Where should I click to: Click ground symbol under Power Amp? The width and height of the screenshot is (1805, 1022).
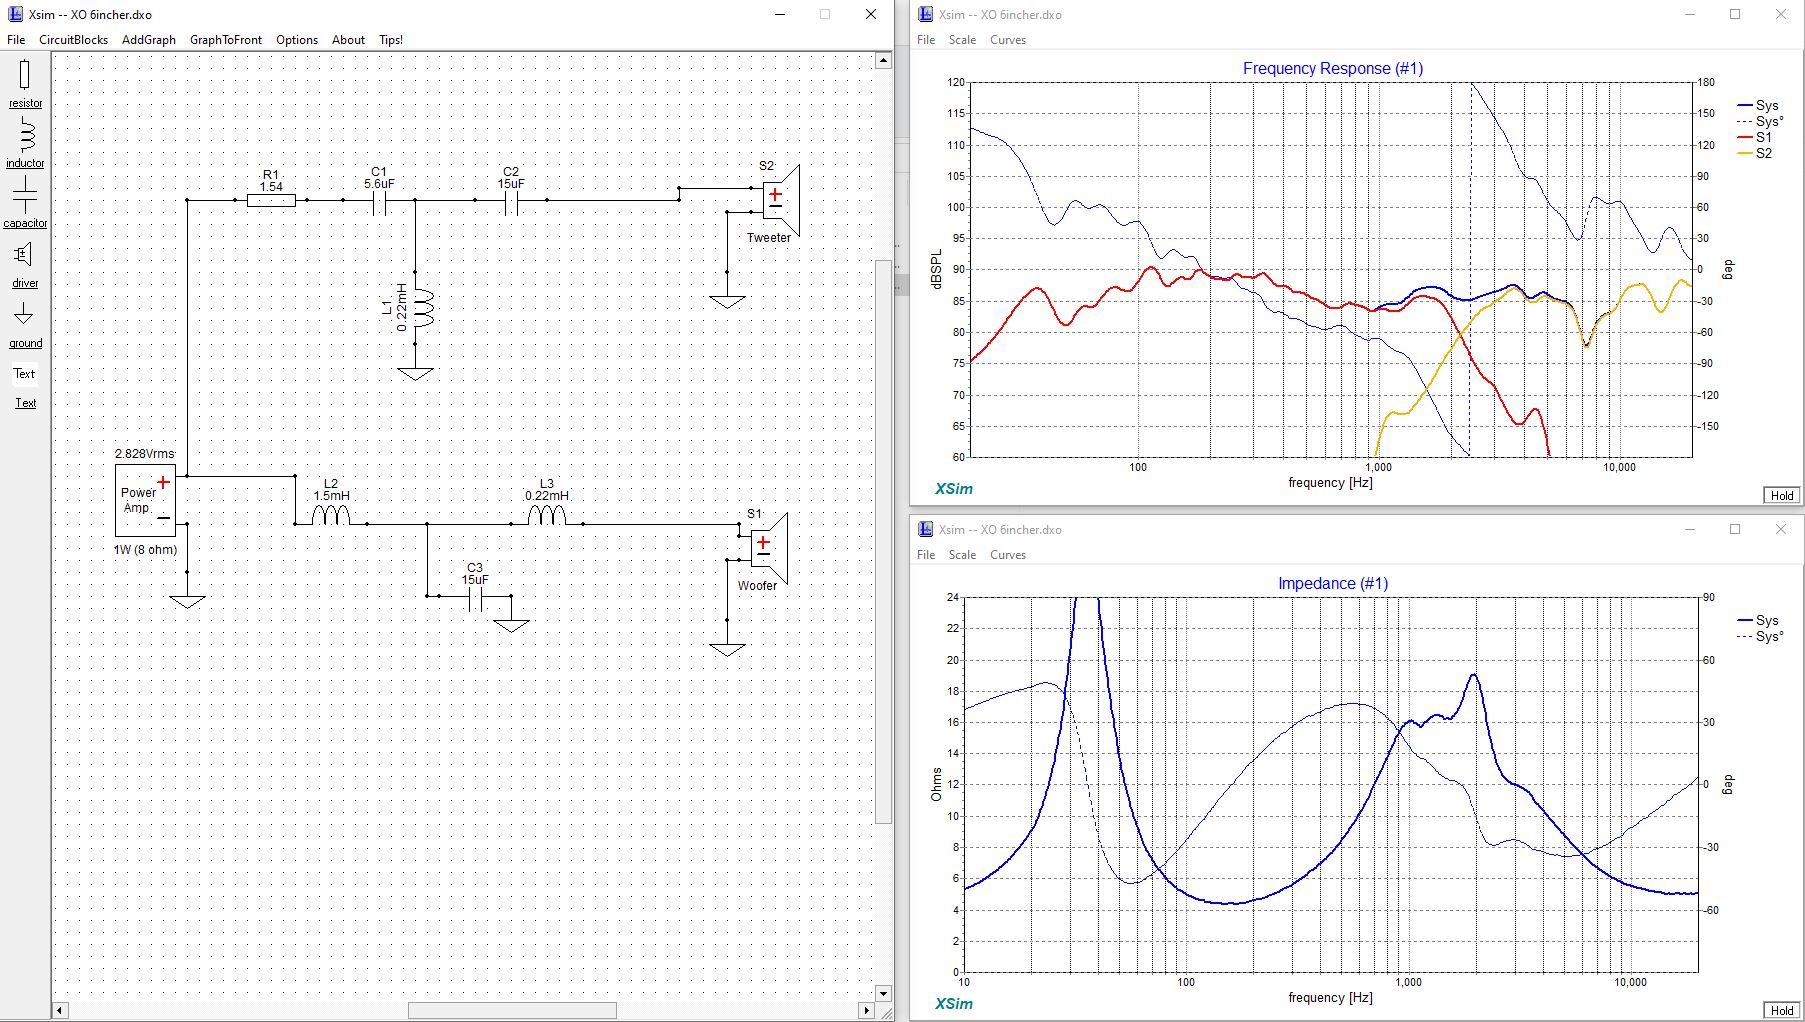pos(187,601)
